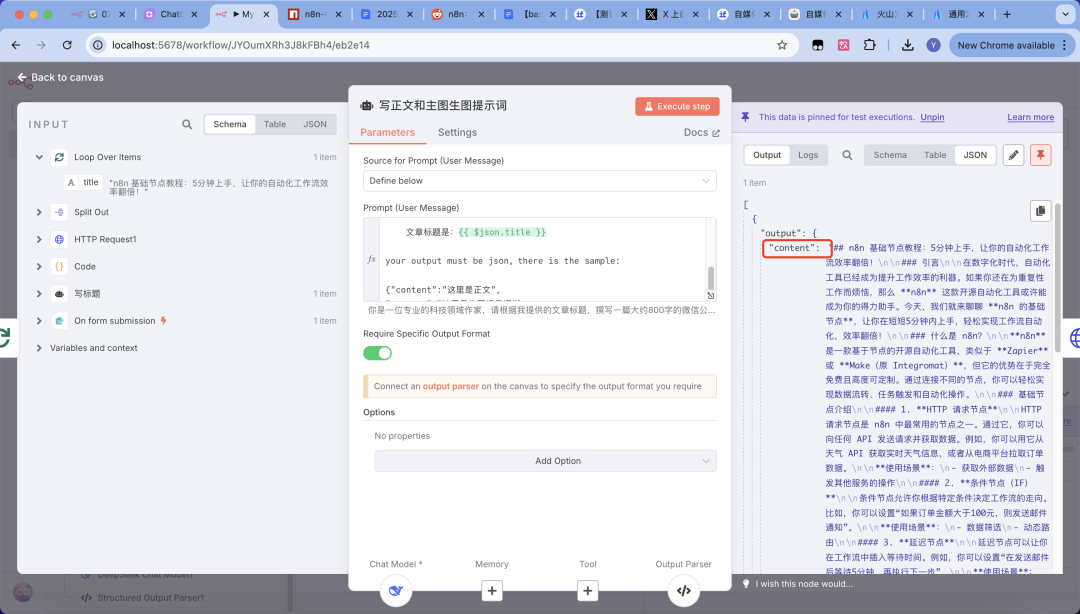Open the Source for Prompt dropdown
The width and height of the screenshot is (1080, 614).
pyautogui.click(x=539, y=181)
